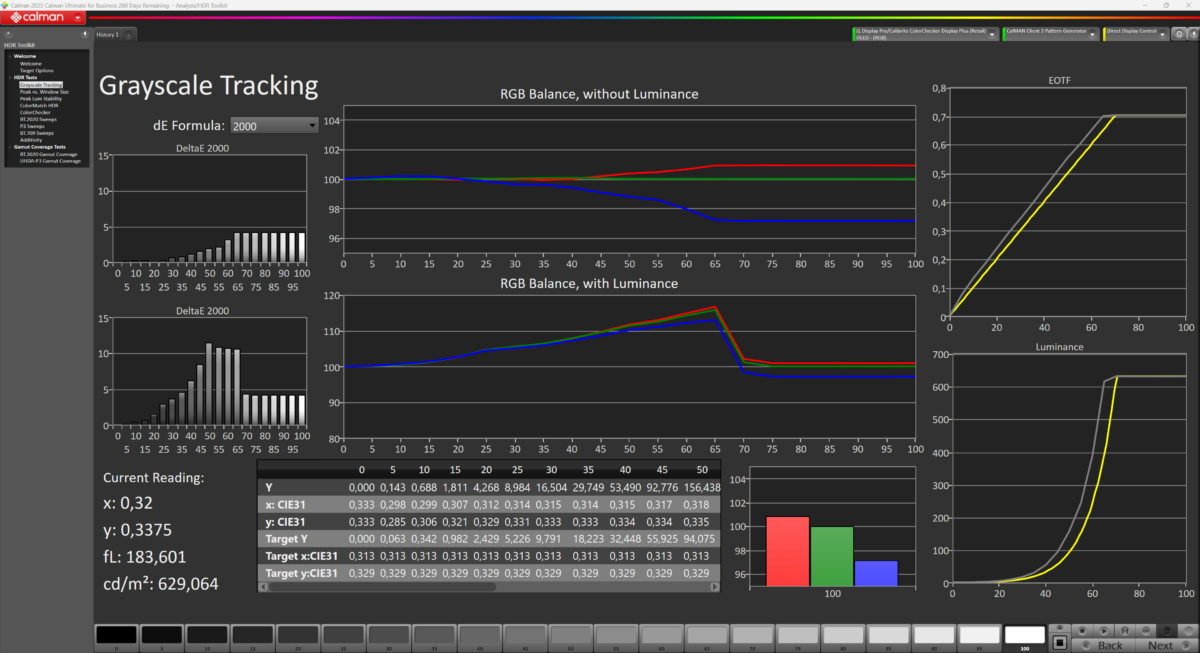Viewport: 1200px width, 653px height.
Task: Open settings gear icon at top right
Action: click(x=1179, y=33)
